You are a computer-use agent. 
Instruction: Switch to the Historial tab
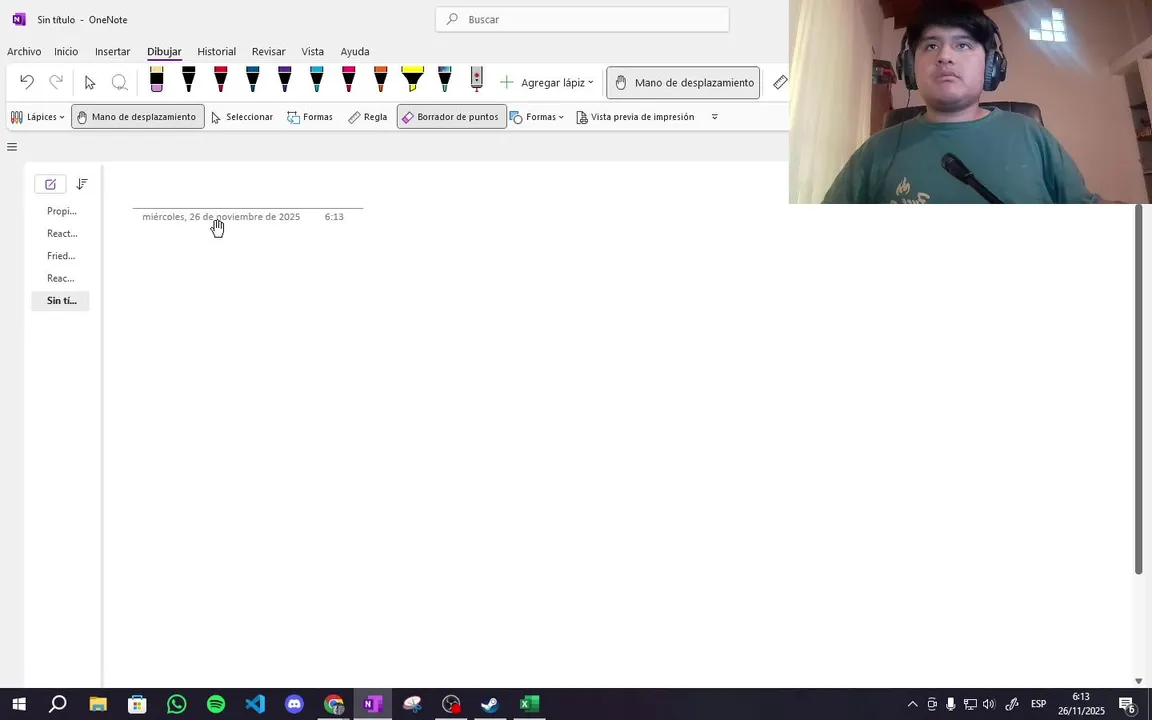tap(217, 51)
